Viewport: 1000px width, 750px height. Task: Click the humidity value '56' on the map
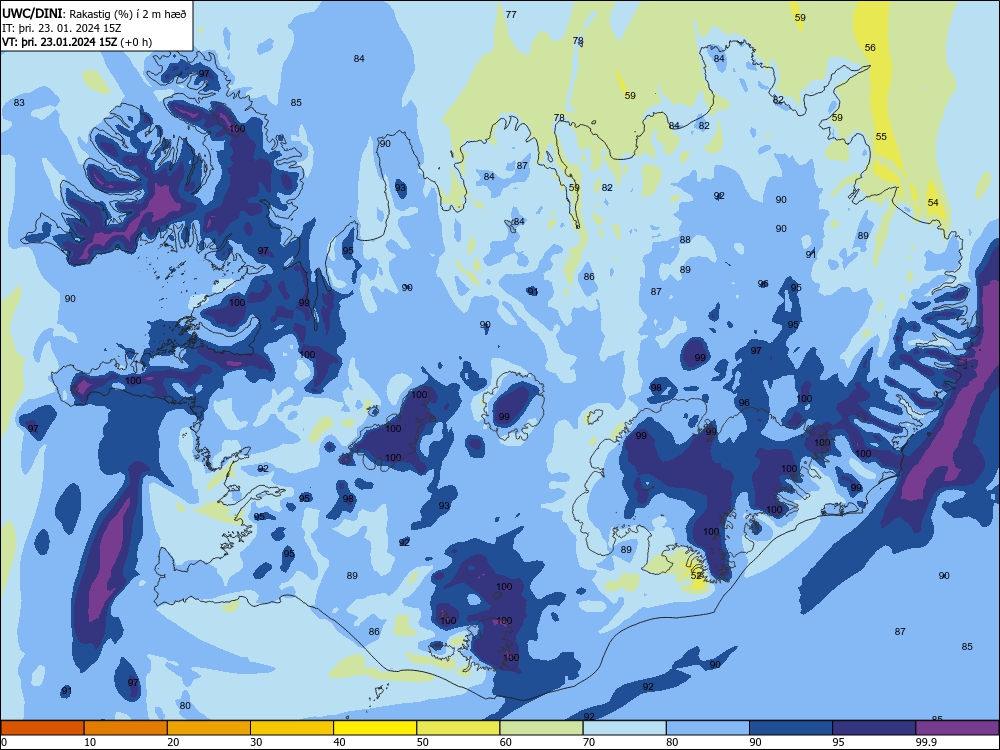(x=870, y=48)
